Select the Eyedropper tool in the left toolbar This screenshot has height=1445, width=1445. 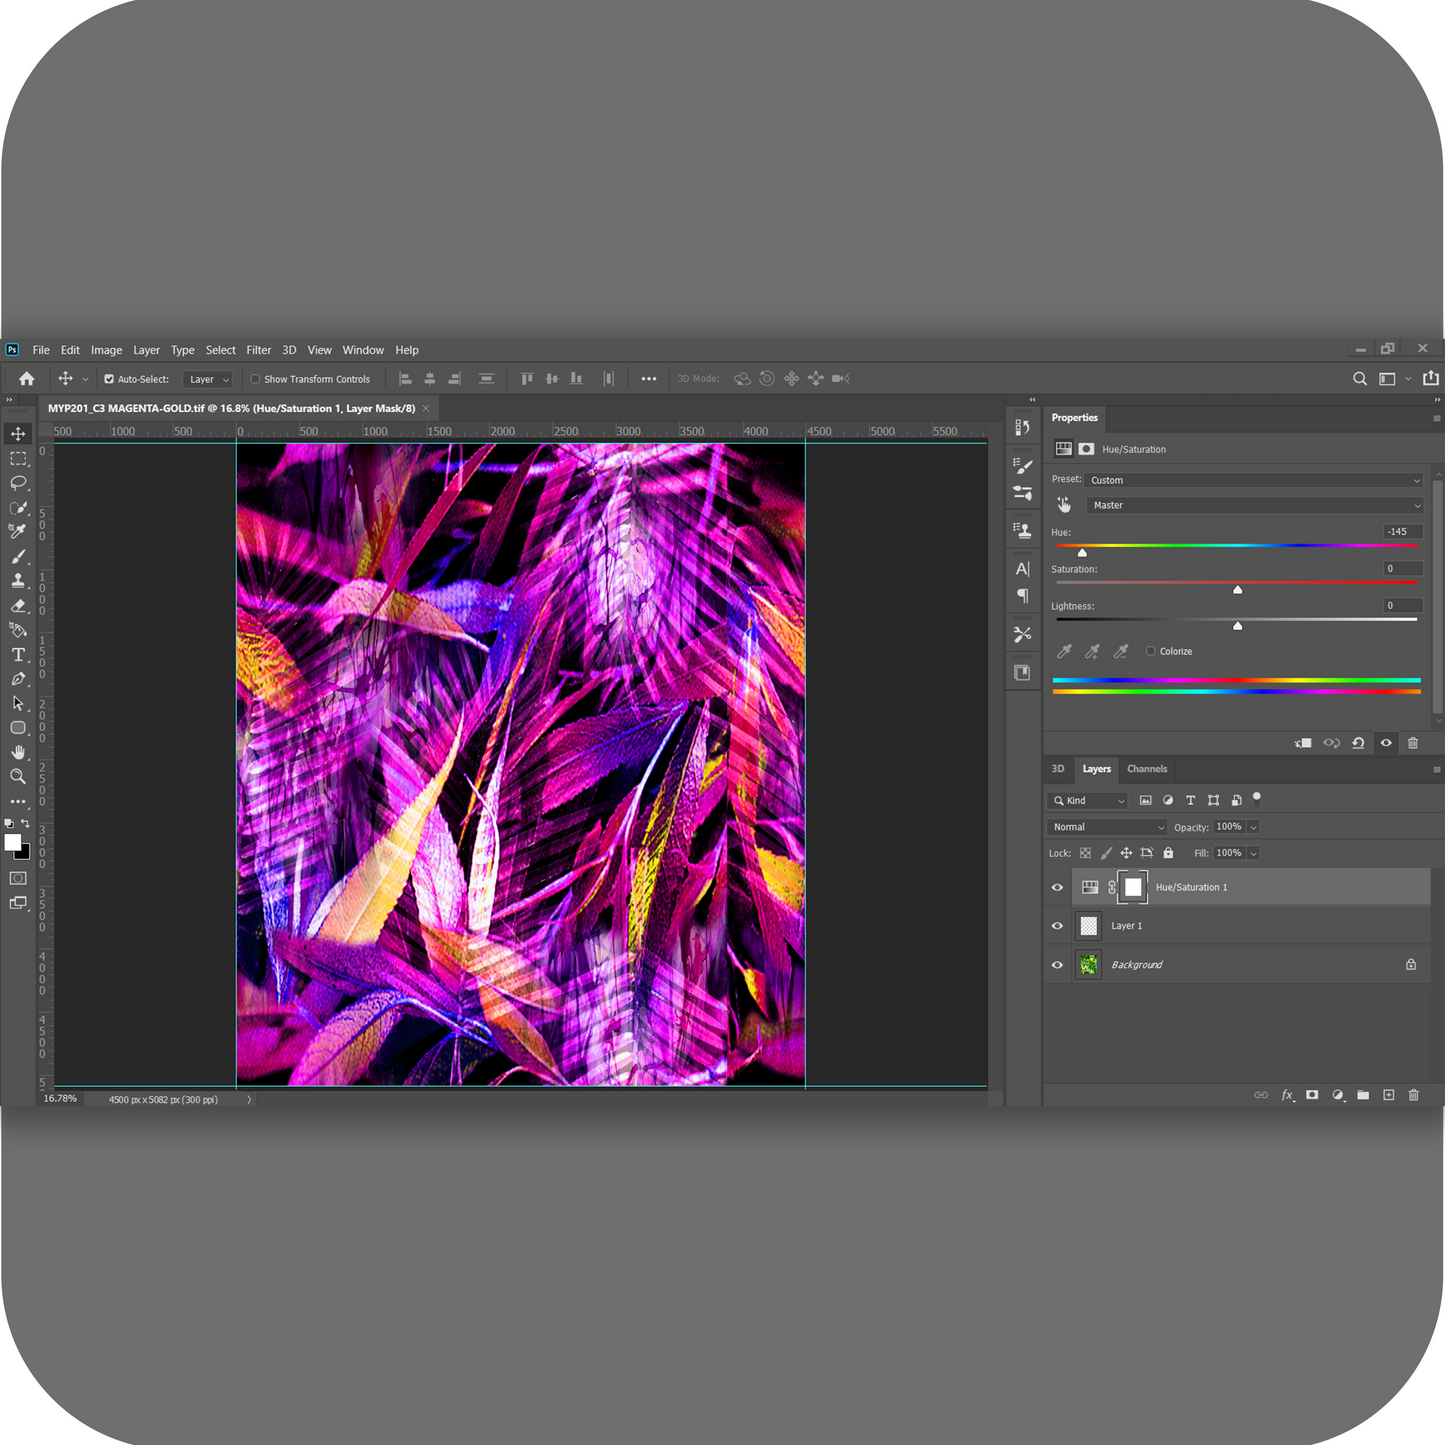[18, 532]
